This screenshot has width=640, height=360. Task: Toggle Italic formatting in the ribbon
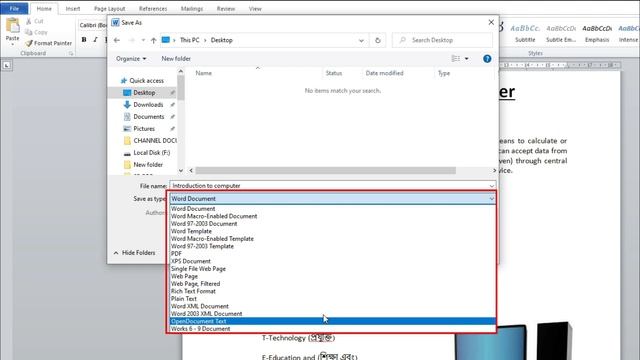point(95,40)
